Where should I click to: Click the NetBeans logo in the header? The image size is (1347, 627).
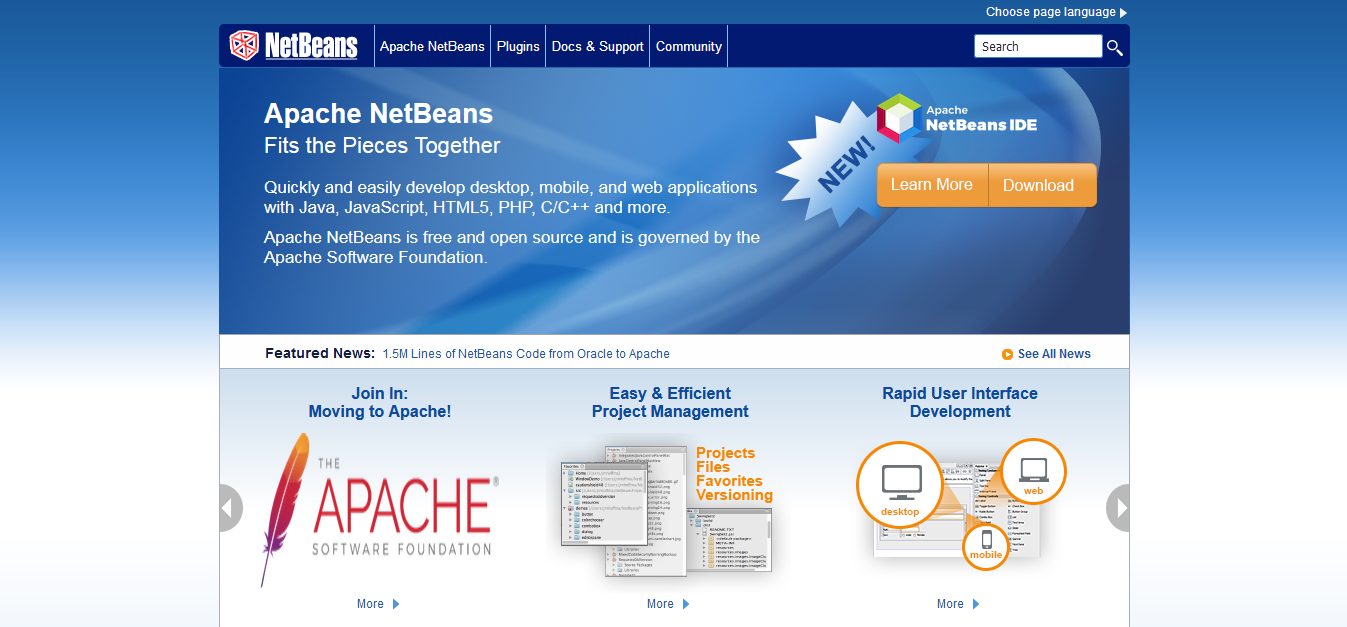pyautogui.click(x=293, y=46)
